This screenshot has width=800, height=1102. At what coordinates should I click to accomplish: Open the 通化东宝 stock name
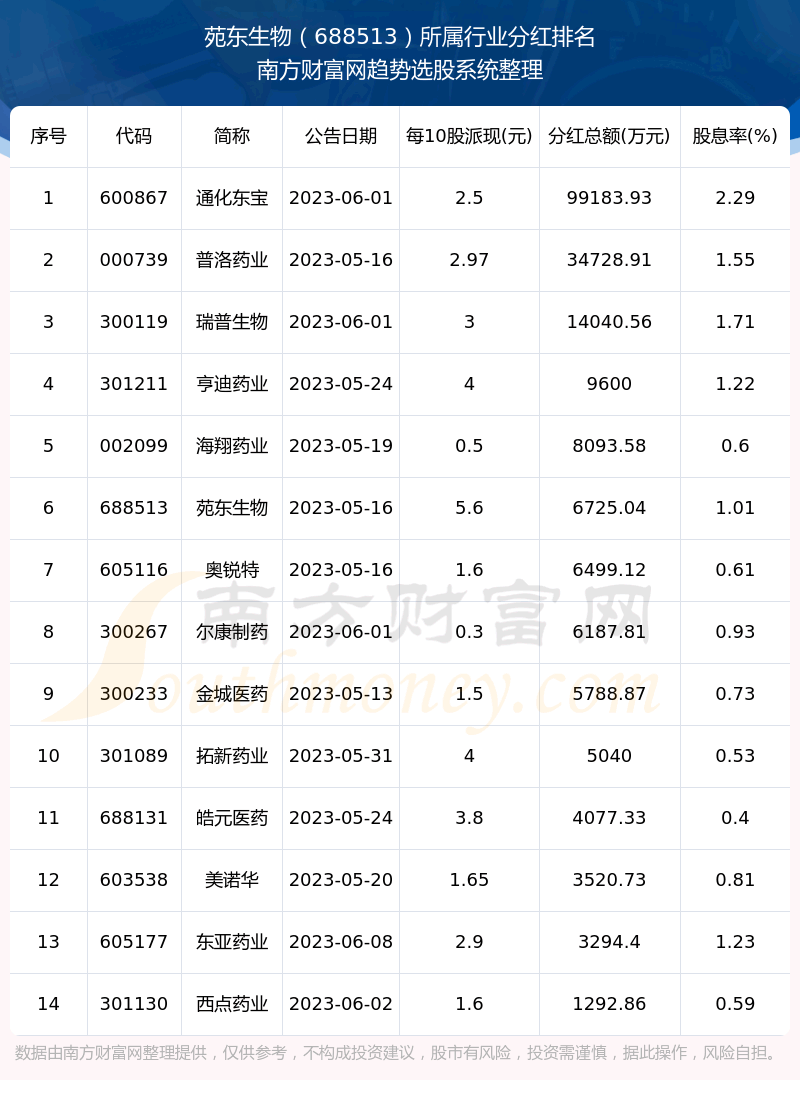click(232, 198)
